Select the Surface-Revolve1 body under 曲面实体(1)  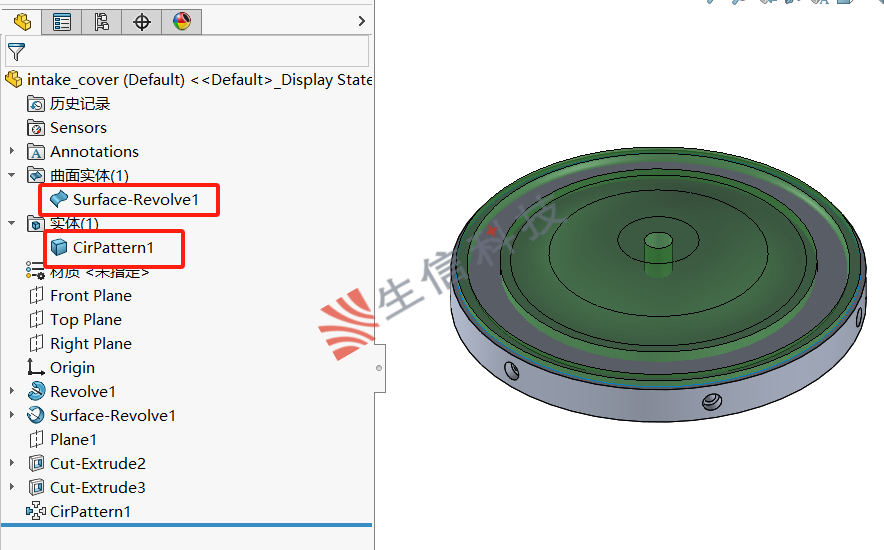[x=135, y=200]
